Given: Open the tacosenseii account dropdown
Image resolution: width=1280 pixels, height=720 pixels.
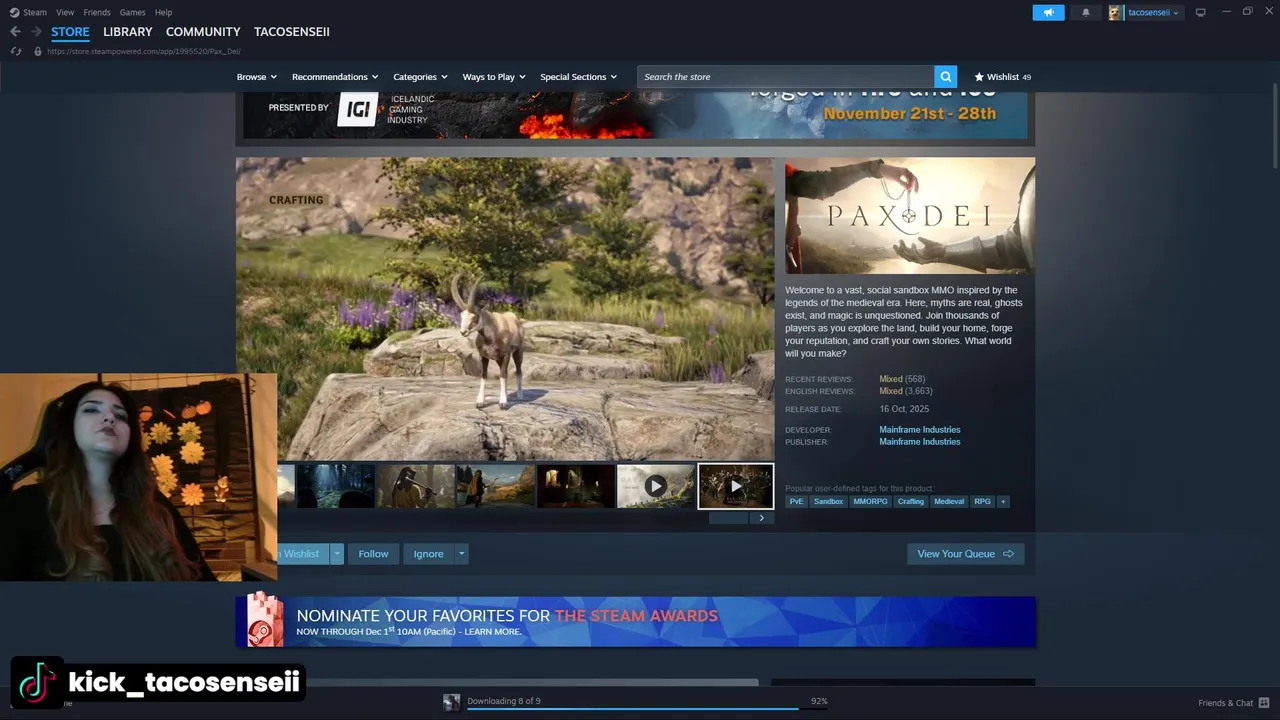Looking at the screenshot, I should click(1153, 13).
